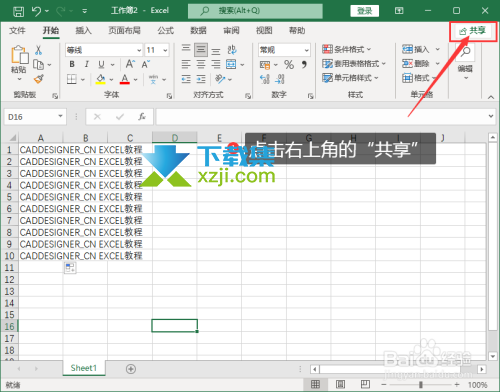Toggle underline formatting
The height and width of the screenshot is (392, 500).
[101, 64]
